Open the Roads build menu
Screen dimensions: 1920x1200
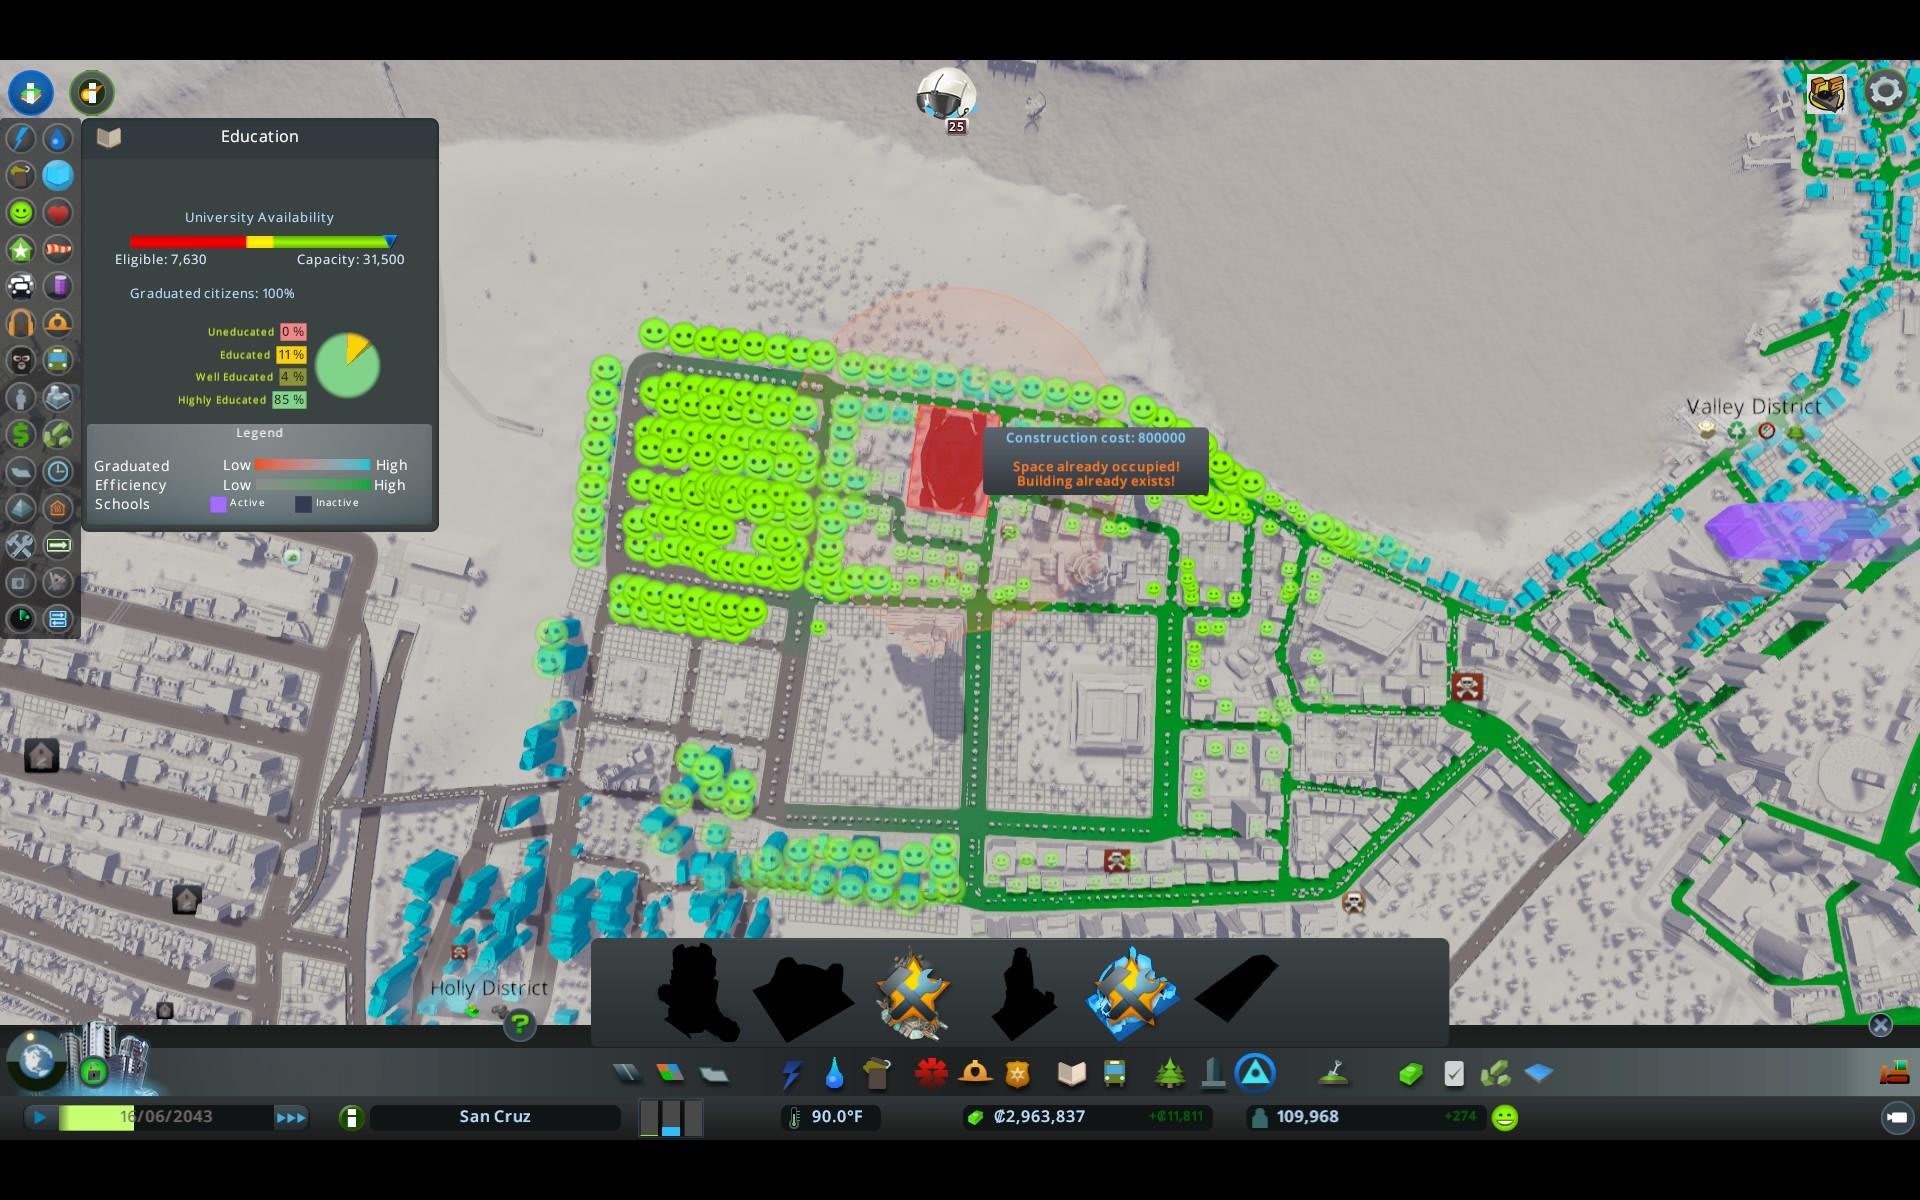[x=627, y=1074]
